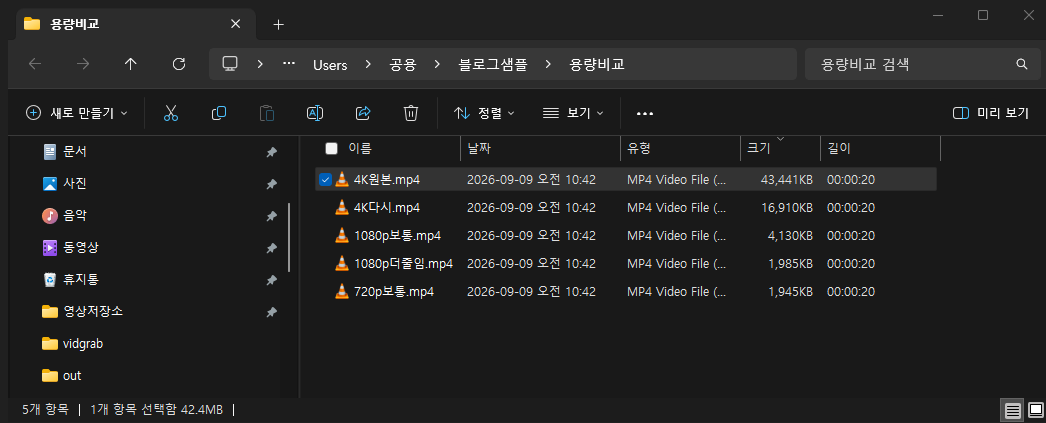Show hidden path via ellipsis breadcrumb
1046x423 pixels.
tap(289, 64)
